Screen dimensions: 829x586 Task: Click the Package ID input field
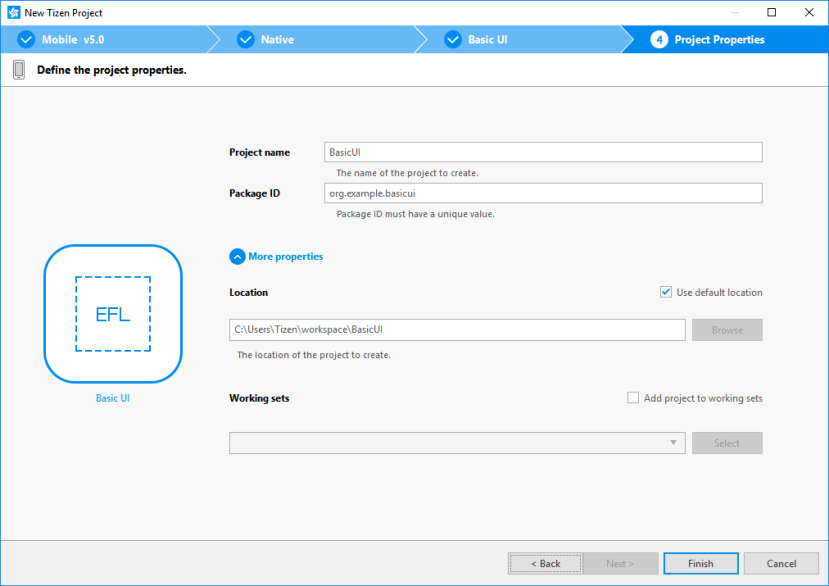[x=543, y=193]
